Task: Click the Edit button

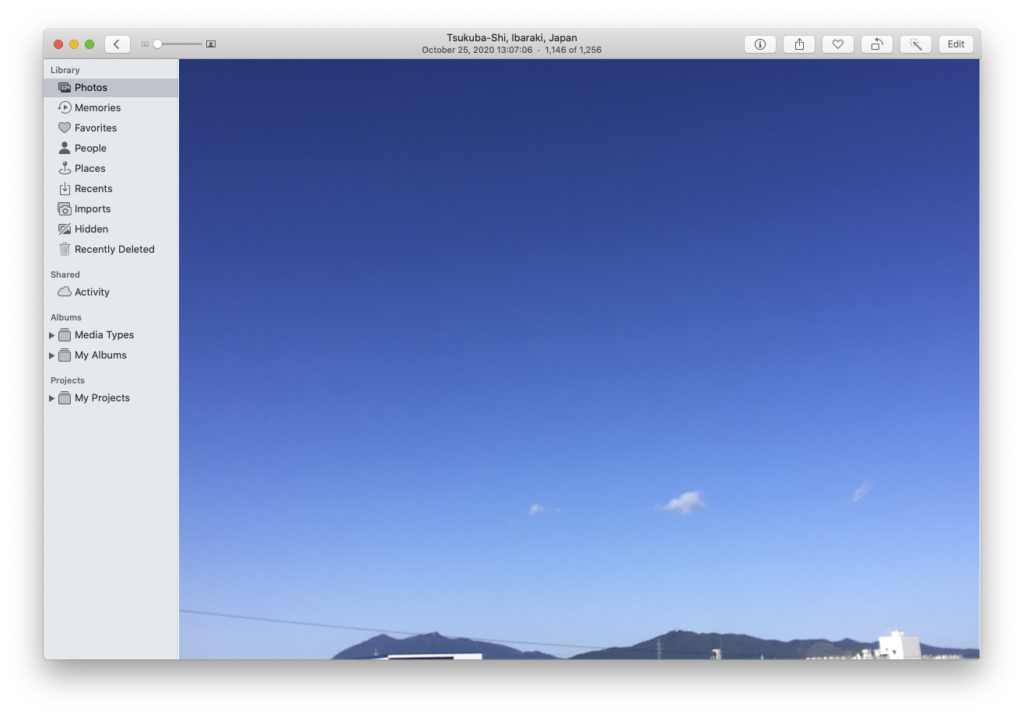Action: (956, 44)
